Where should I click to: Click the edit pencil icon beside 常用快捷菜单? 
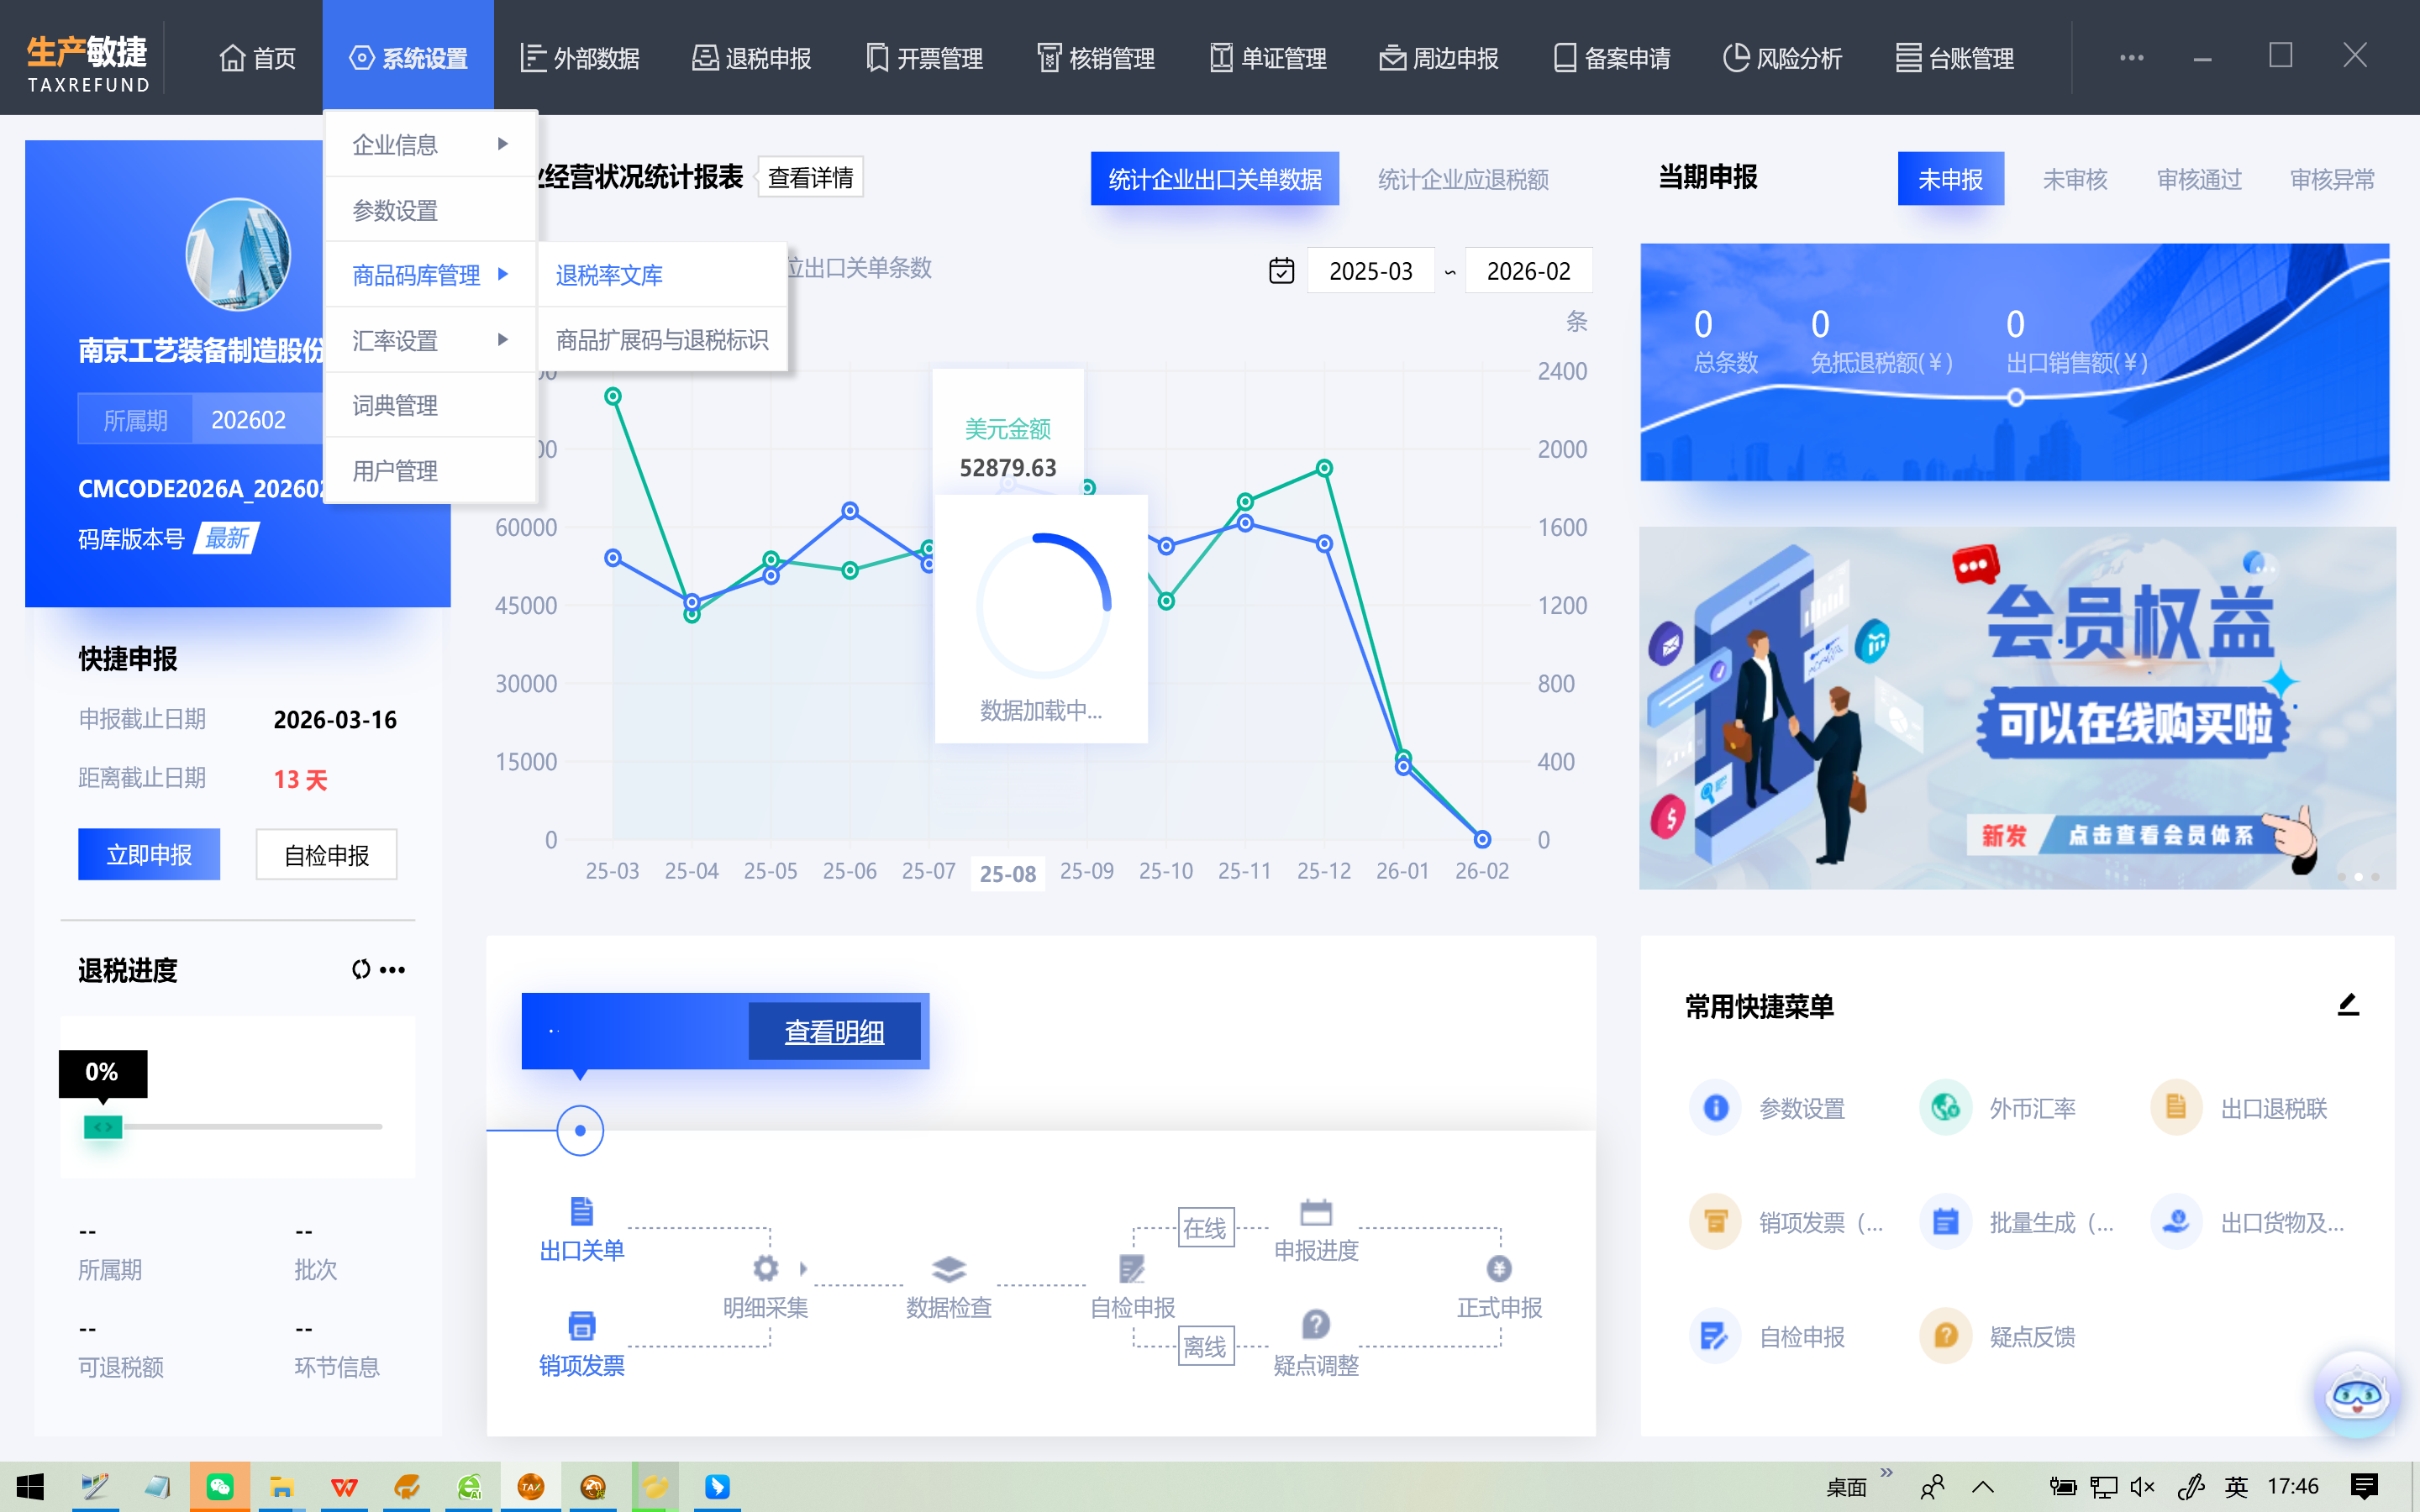tap(2348, 1005)
